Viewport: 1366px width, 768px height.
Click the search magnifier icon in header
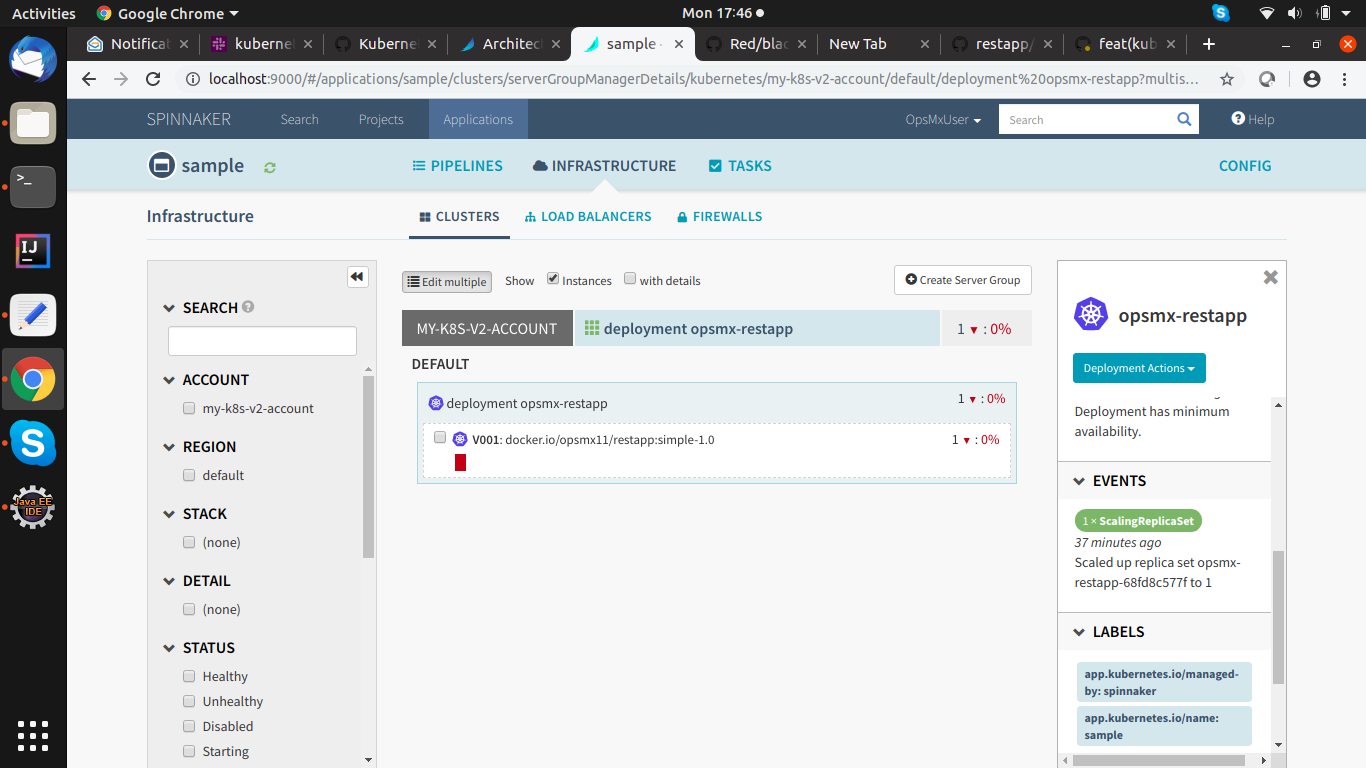click(x=1184, y=119)
